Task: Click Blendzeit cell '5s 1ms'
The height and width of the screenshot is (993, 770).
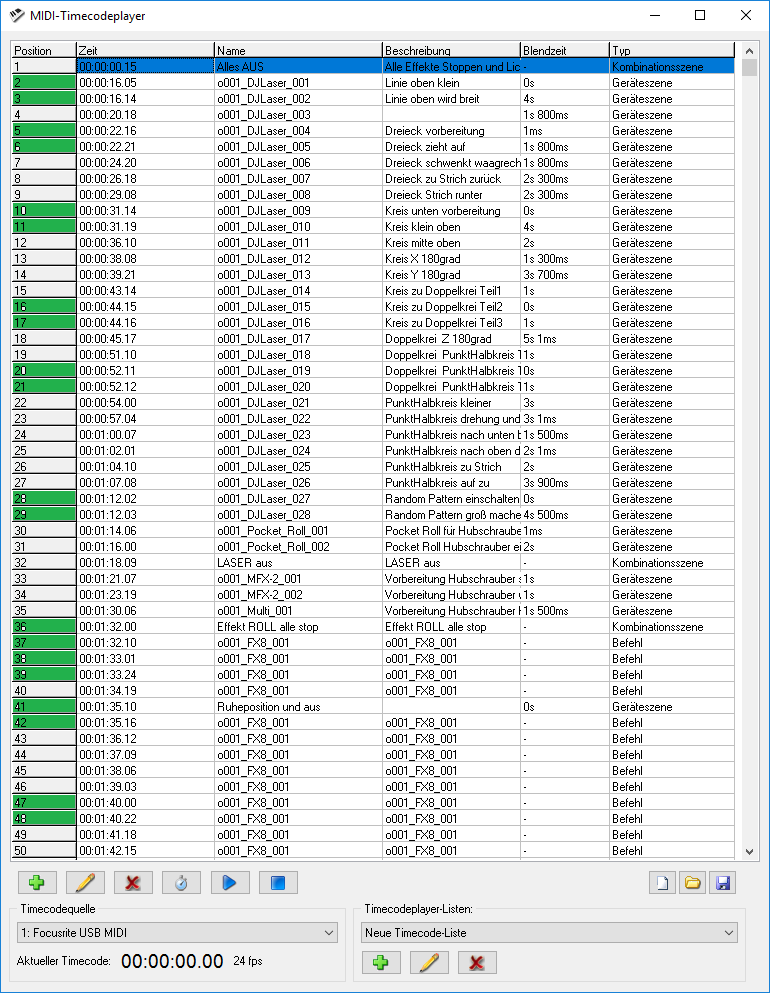Action: coord(565,339)
